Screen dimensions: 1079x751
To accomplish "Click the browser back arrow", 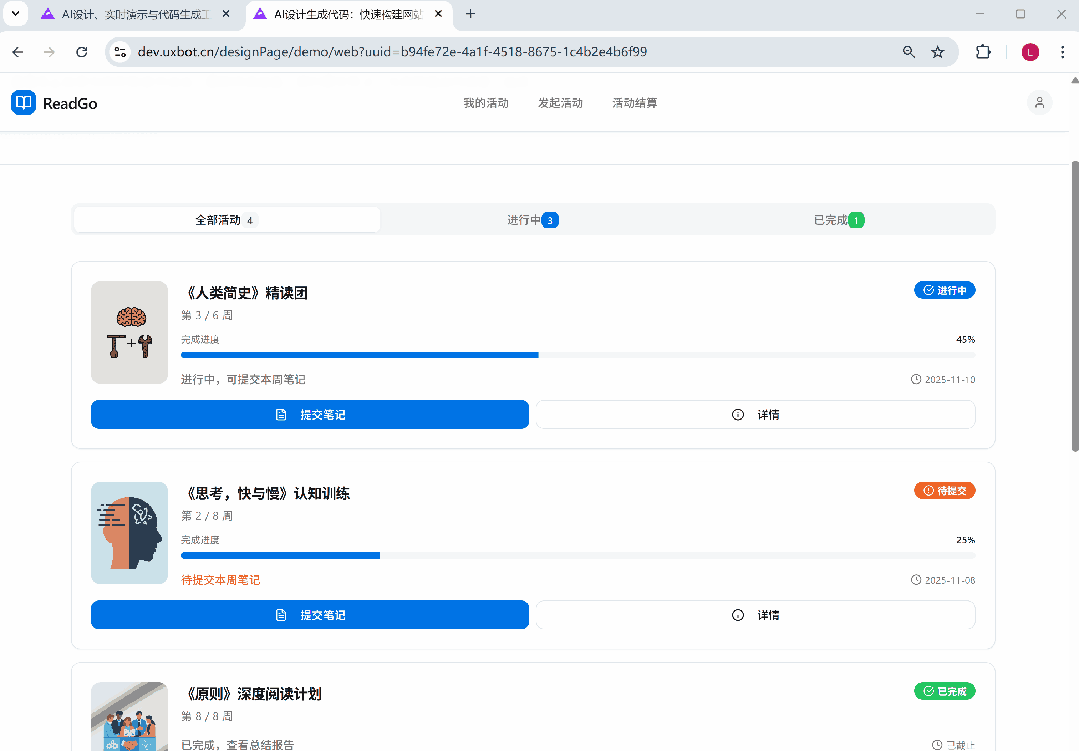I will (18, 52).
